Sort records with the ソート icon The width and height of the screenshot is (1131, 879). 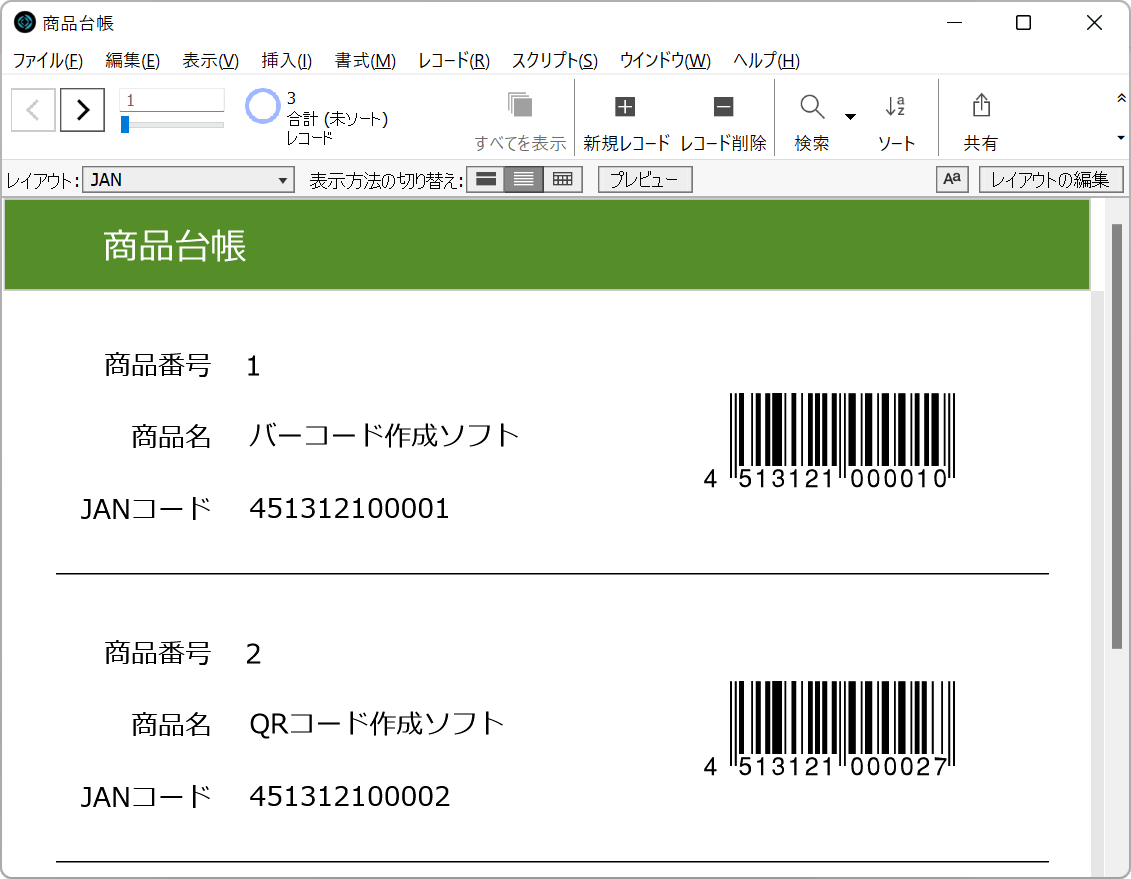coord(895,105)
